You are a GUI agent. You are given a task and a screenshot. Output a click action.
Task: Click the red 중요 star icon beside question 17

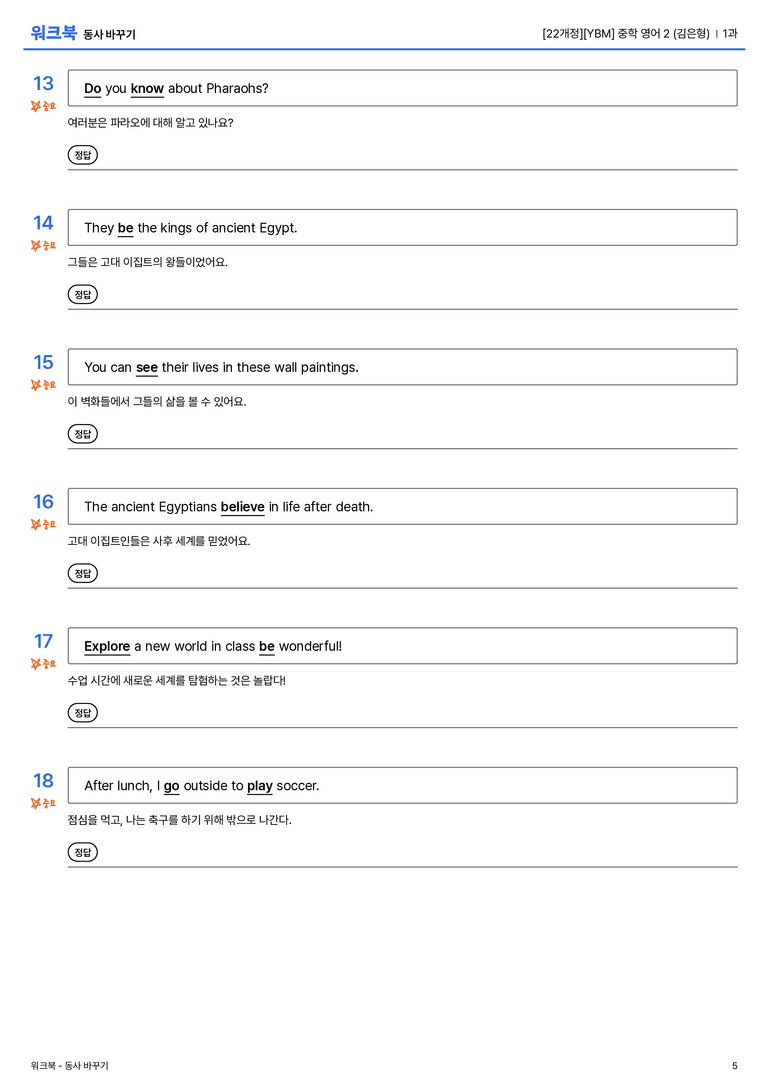click(35, 663)
